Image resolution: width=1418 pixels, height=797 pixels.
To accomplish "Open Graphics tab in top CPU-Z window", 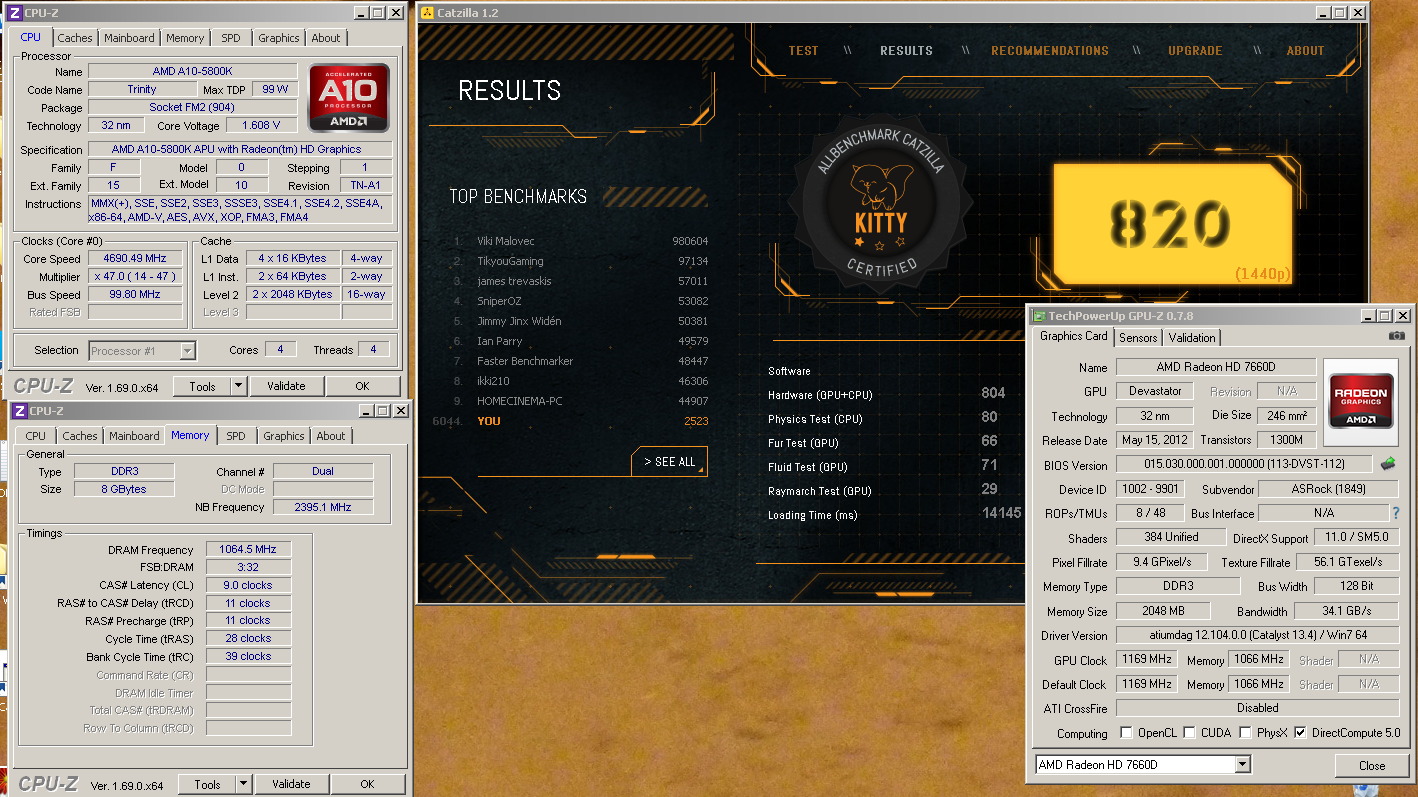I will click(279, 38).
